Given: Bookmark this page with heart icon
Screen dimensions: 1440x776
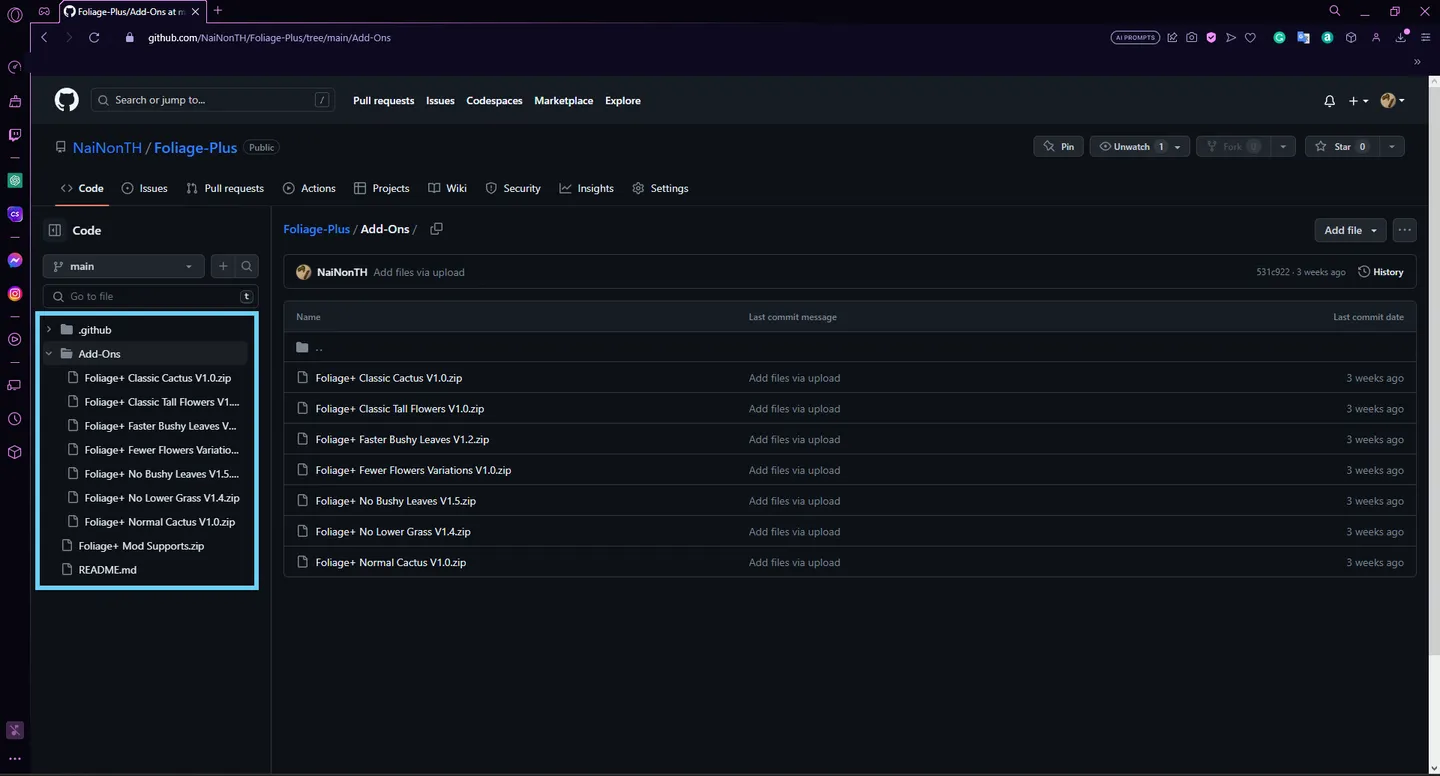Looking at the screenshot, I should (1250, 38).
